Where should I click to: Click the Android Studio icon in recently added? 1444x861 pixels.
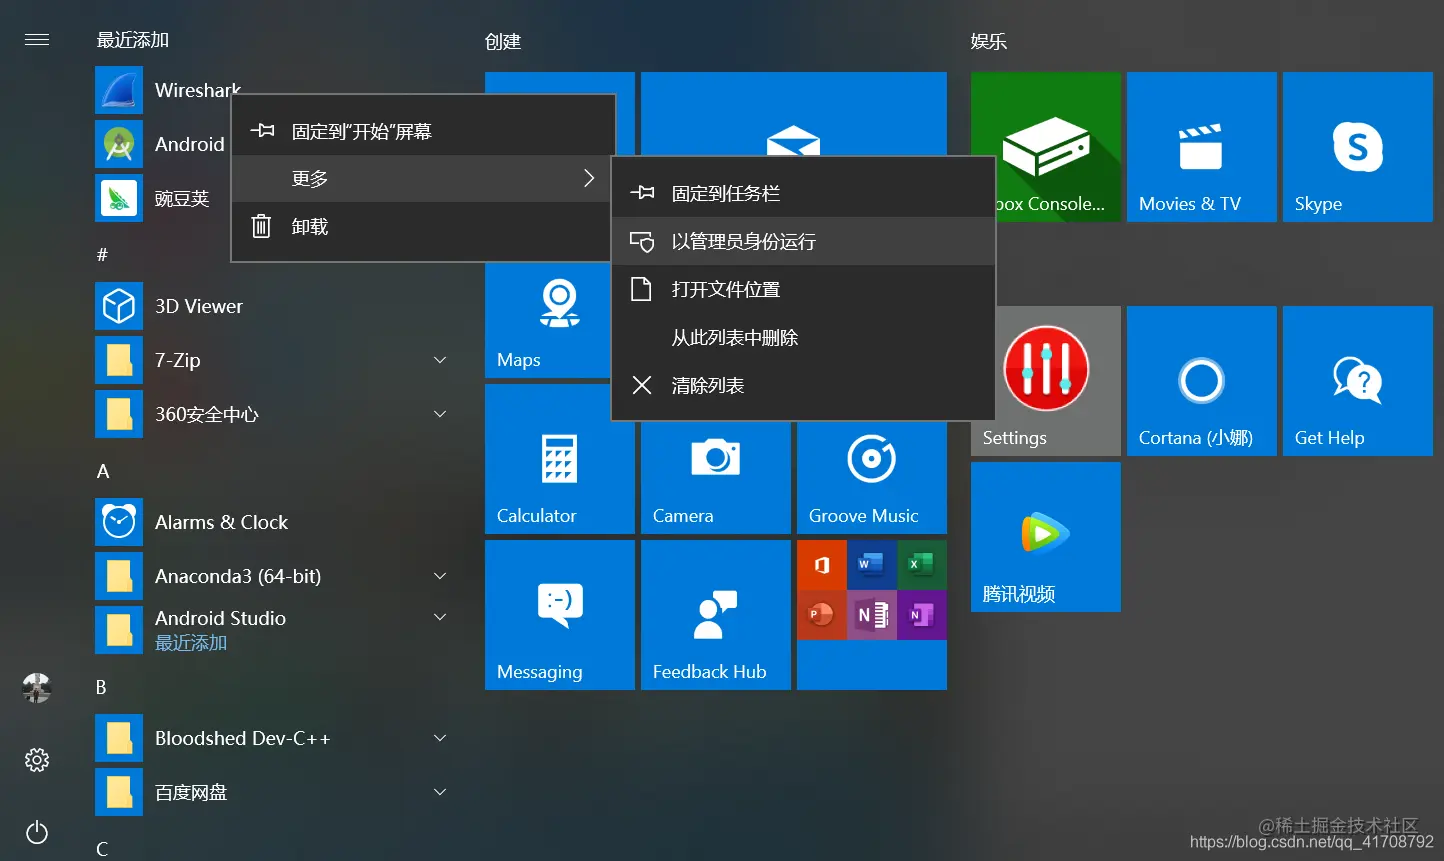pyautogui.click(x=119, y=144)
